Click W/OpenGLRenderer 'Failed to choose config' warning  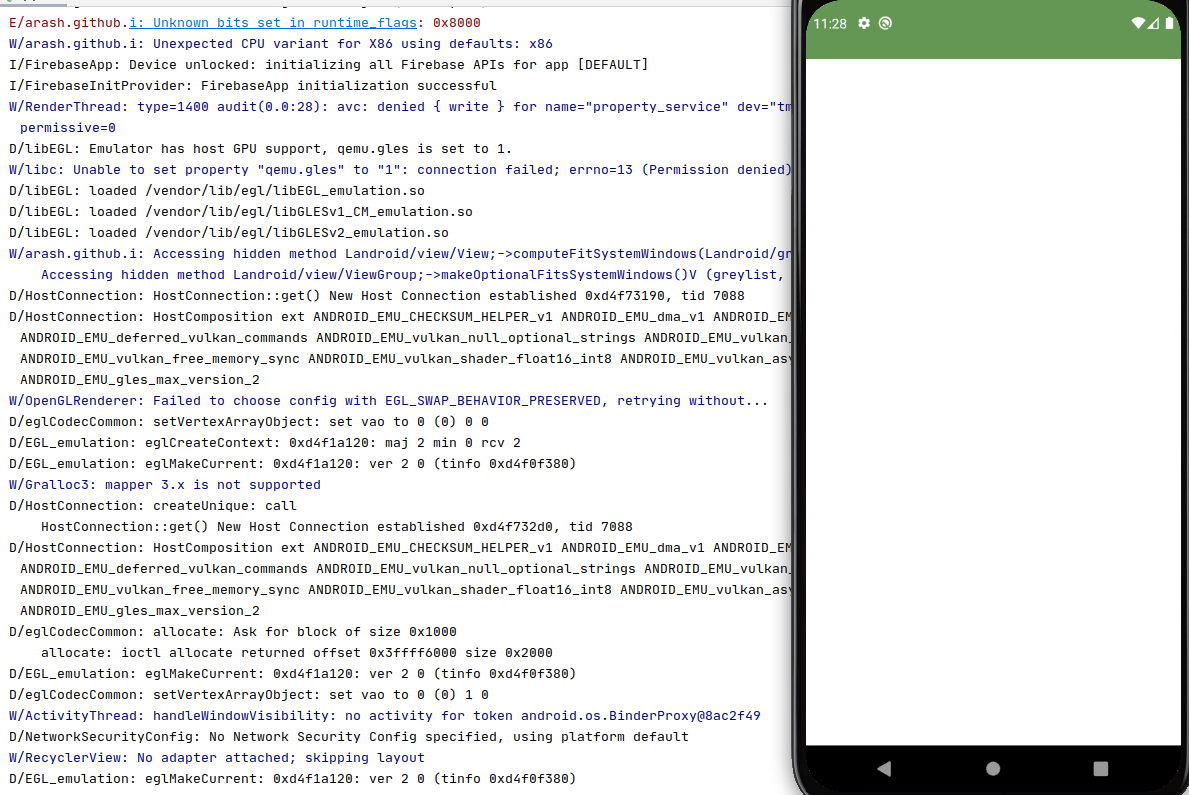point(388,401)
